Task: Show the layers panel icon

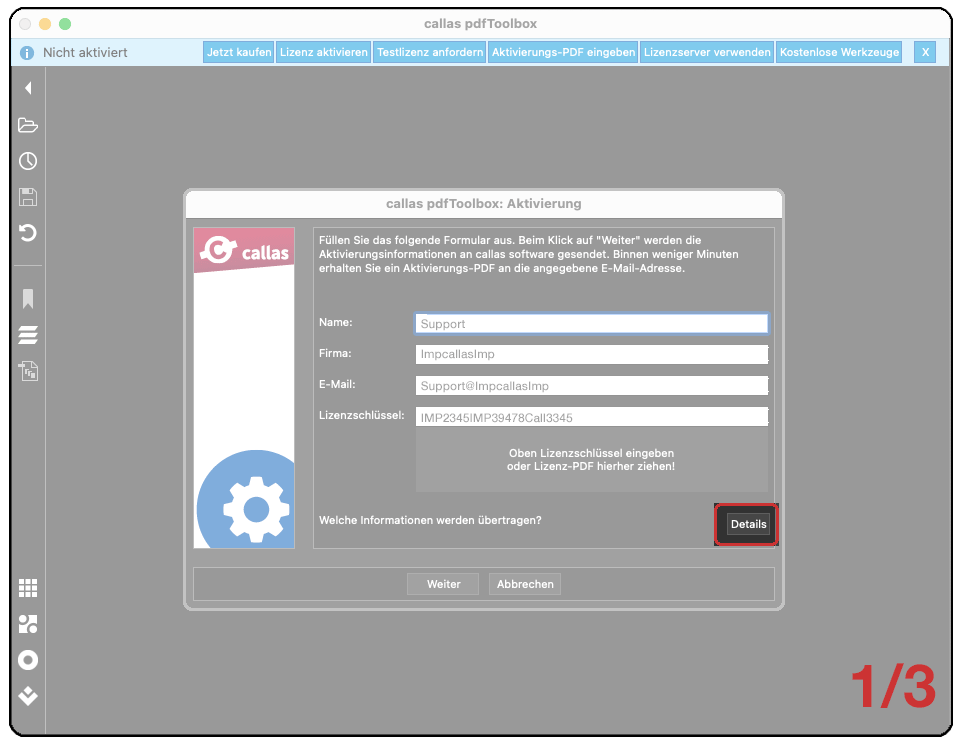Action: pos(28,335)
